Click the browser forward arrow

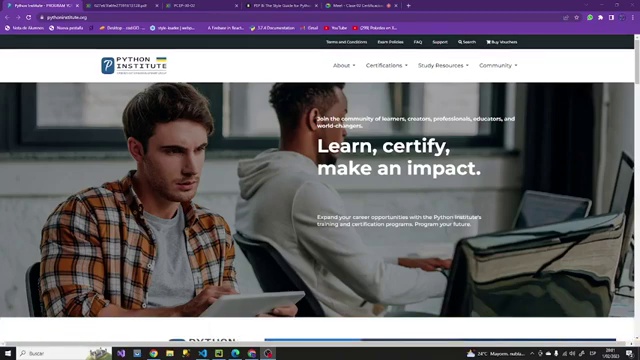tap(18, 18)
